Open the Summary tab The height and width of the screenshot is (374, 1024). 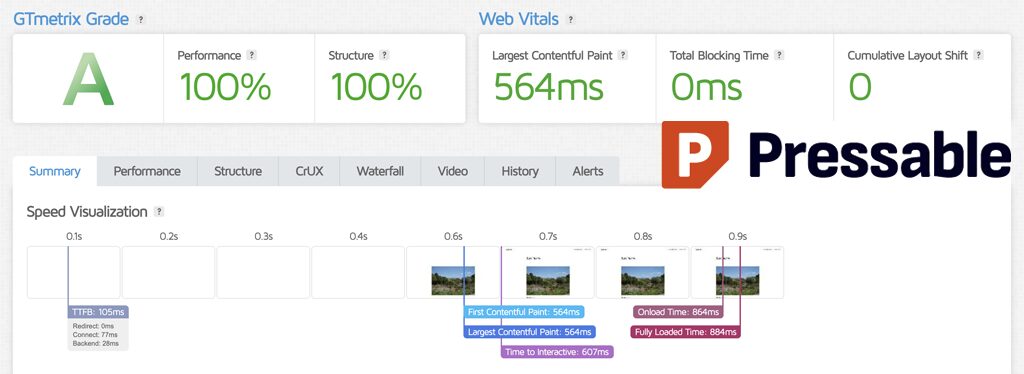55,172
